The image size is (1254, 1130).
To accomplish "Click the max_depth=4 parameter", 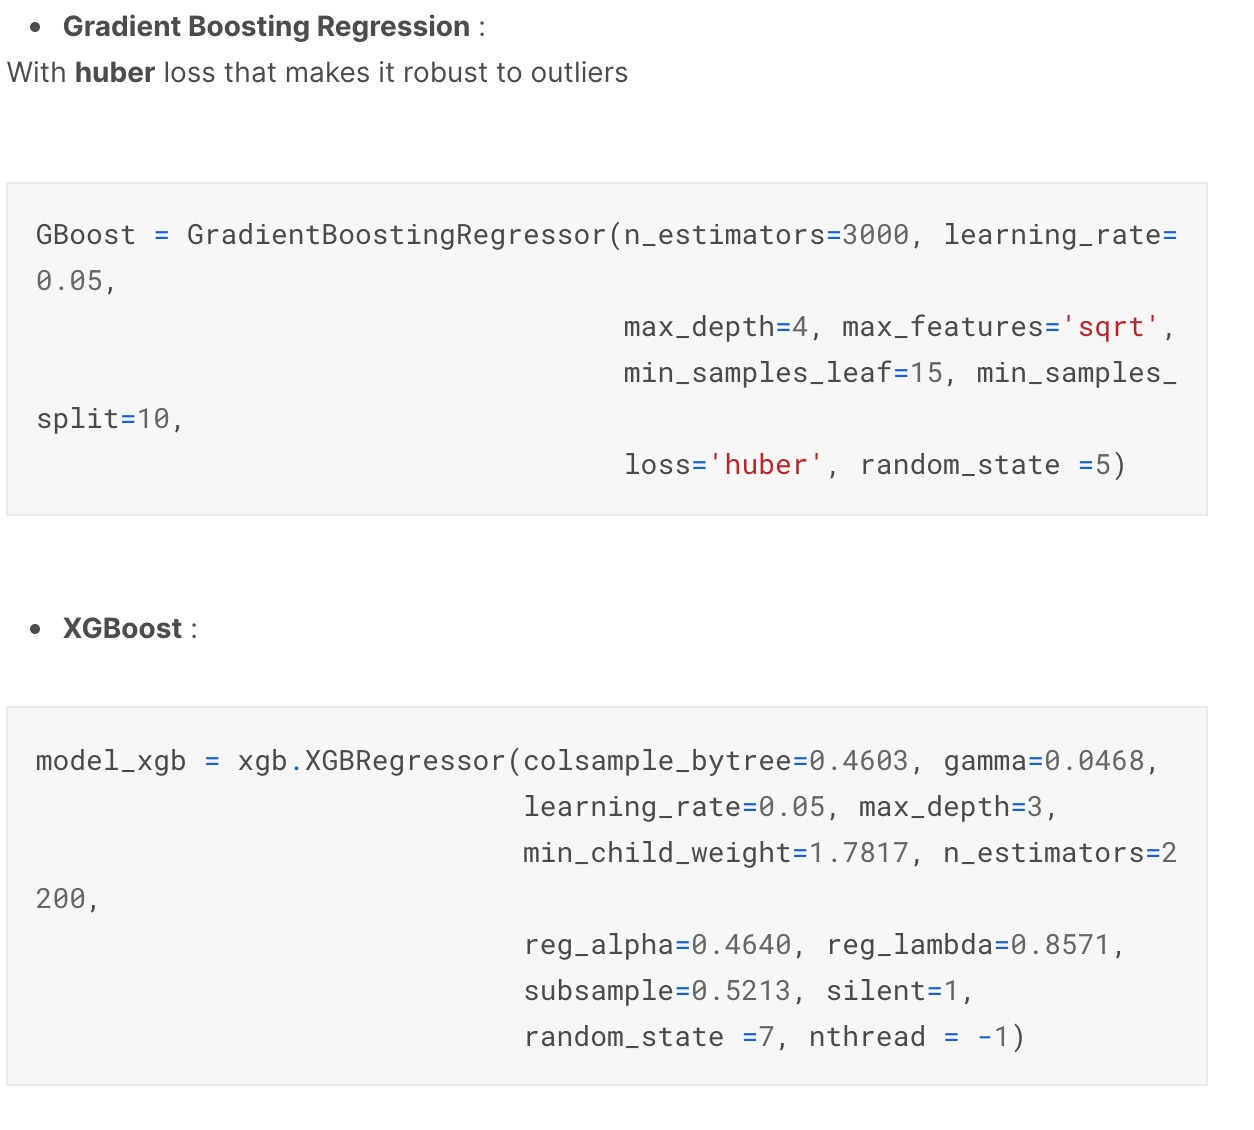I will [x=715, y=327].
